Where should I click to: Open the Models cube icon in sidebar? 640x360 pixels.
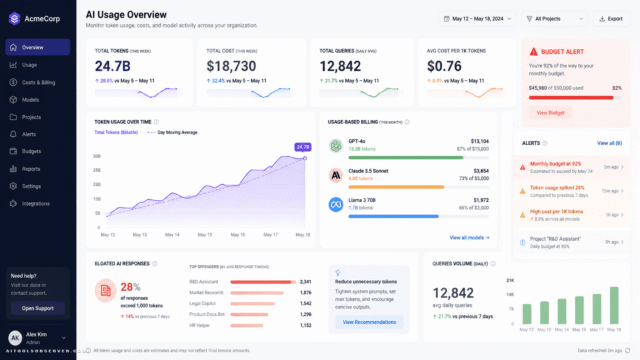click(13, 100)
